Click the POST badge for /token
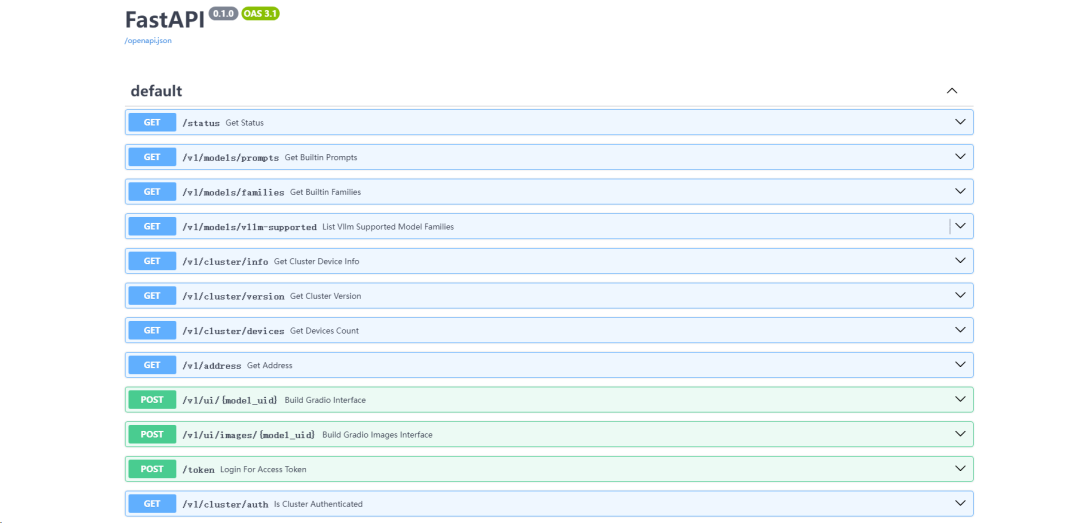1080x523 pixels. 152,469
